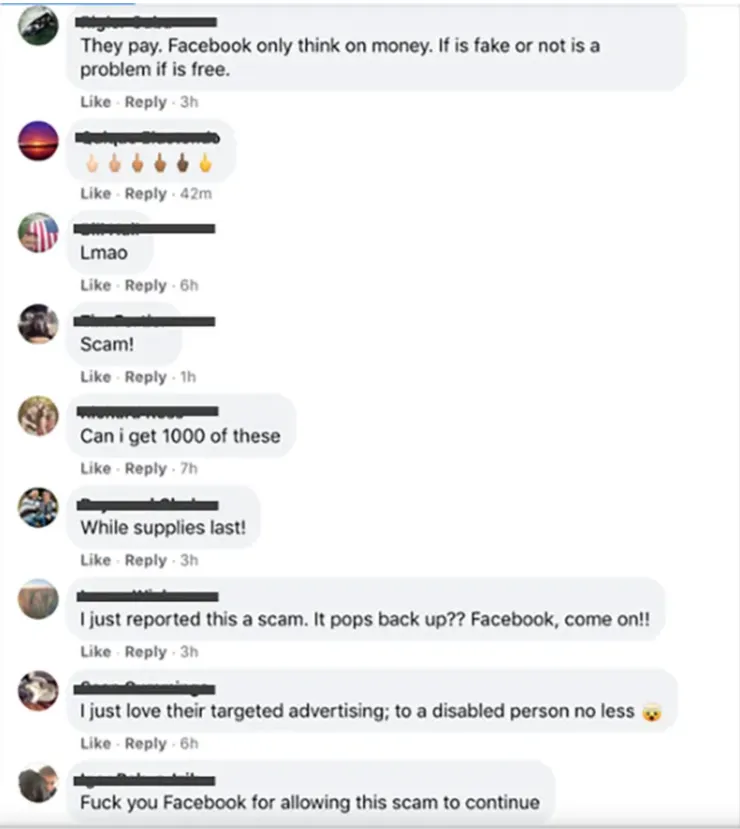Open the American flag profile picture
Viewport: 740px width, 829px height.
tap(38, 233)
